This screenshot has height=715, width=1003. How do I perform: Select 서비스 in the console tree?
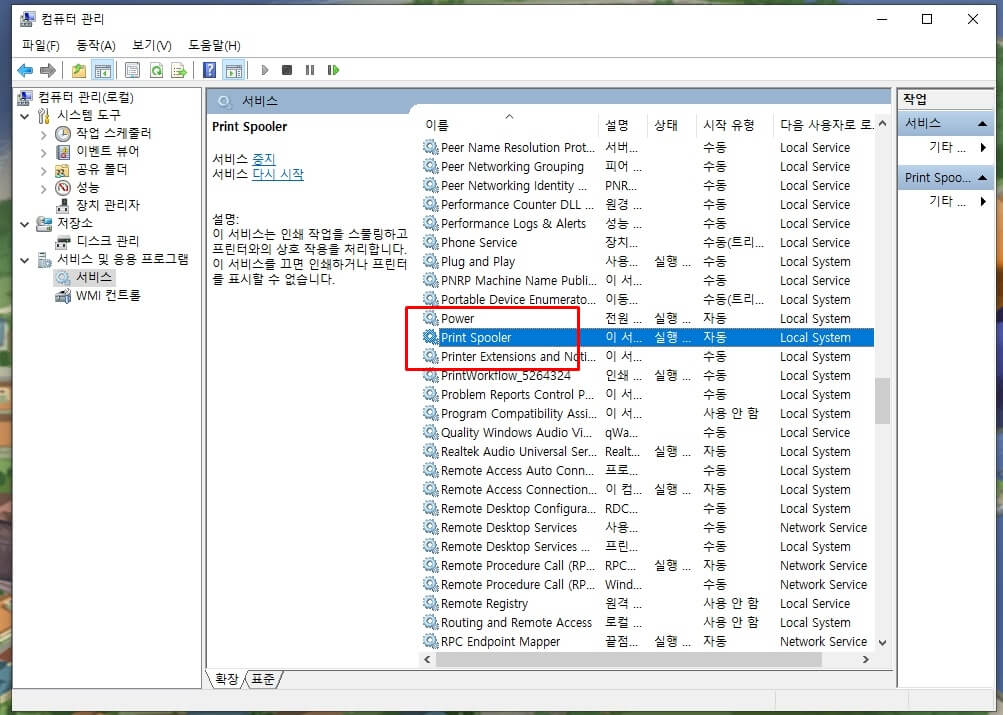tap(94, 278)
